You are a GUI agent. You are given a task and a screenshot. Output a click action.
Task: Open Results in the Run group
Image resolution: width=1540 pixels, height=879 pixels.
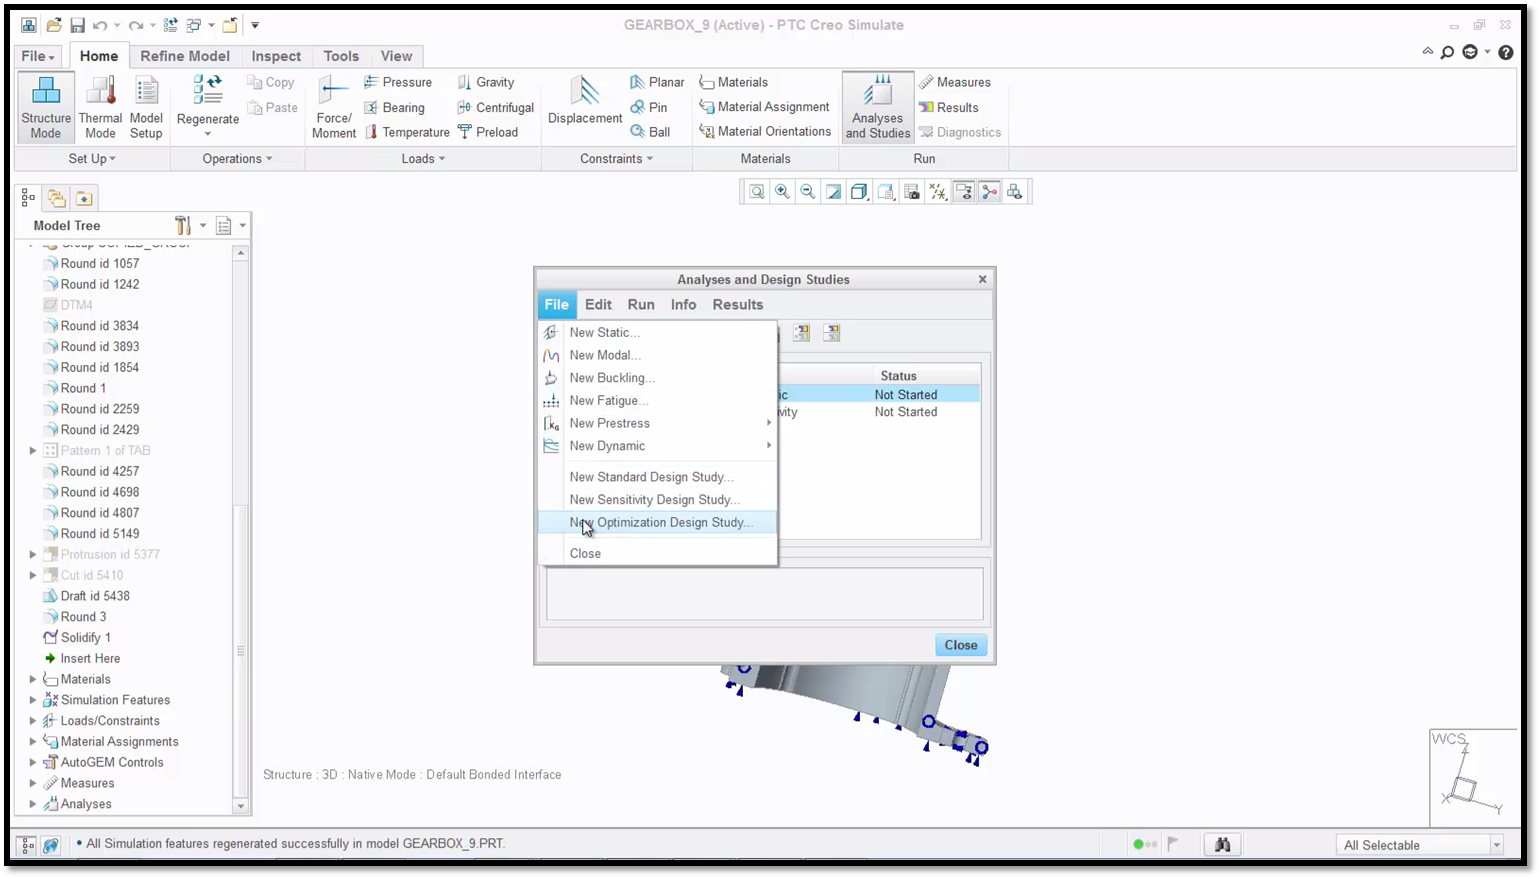click(948, 107)
